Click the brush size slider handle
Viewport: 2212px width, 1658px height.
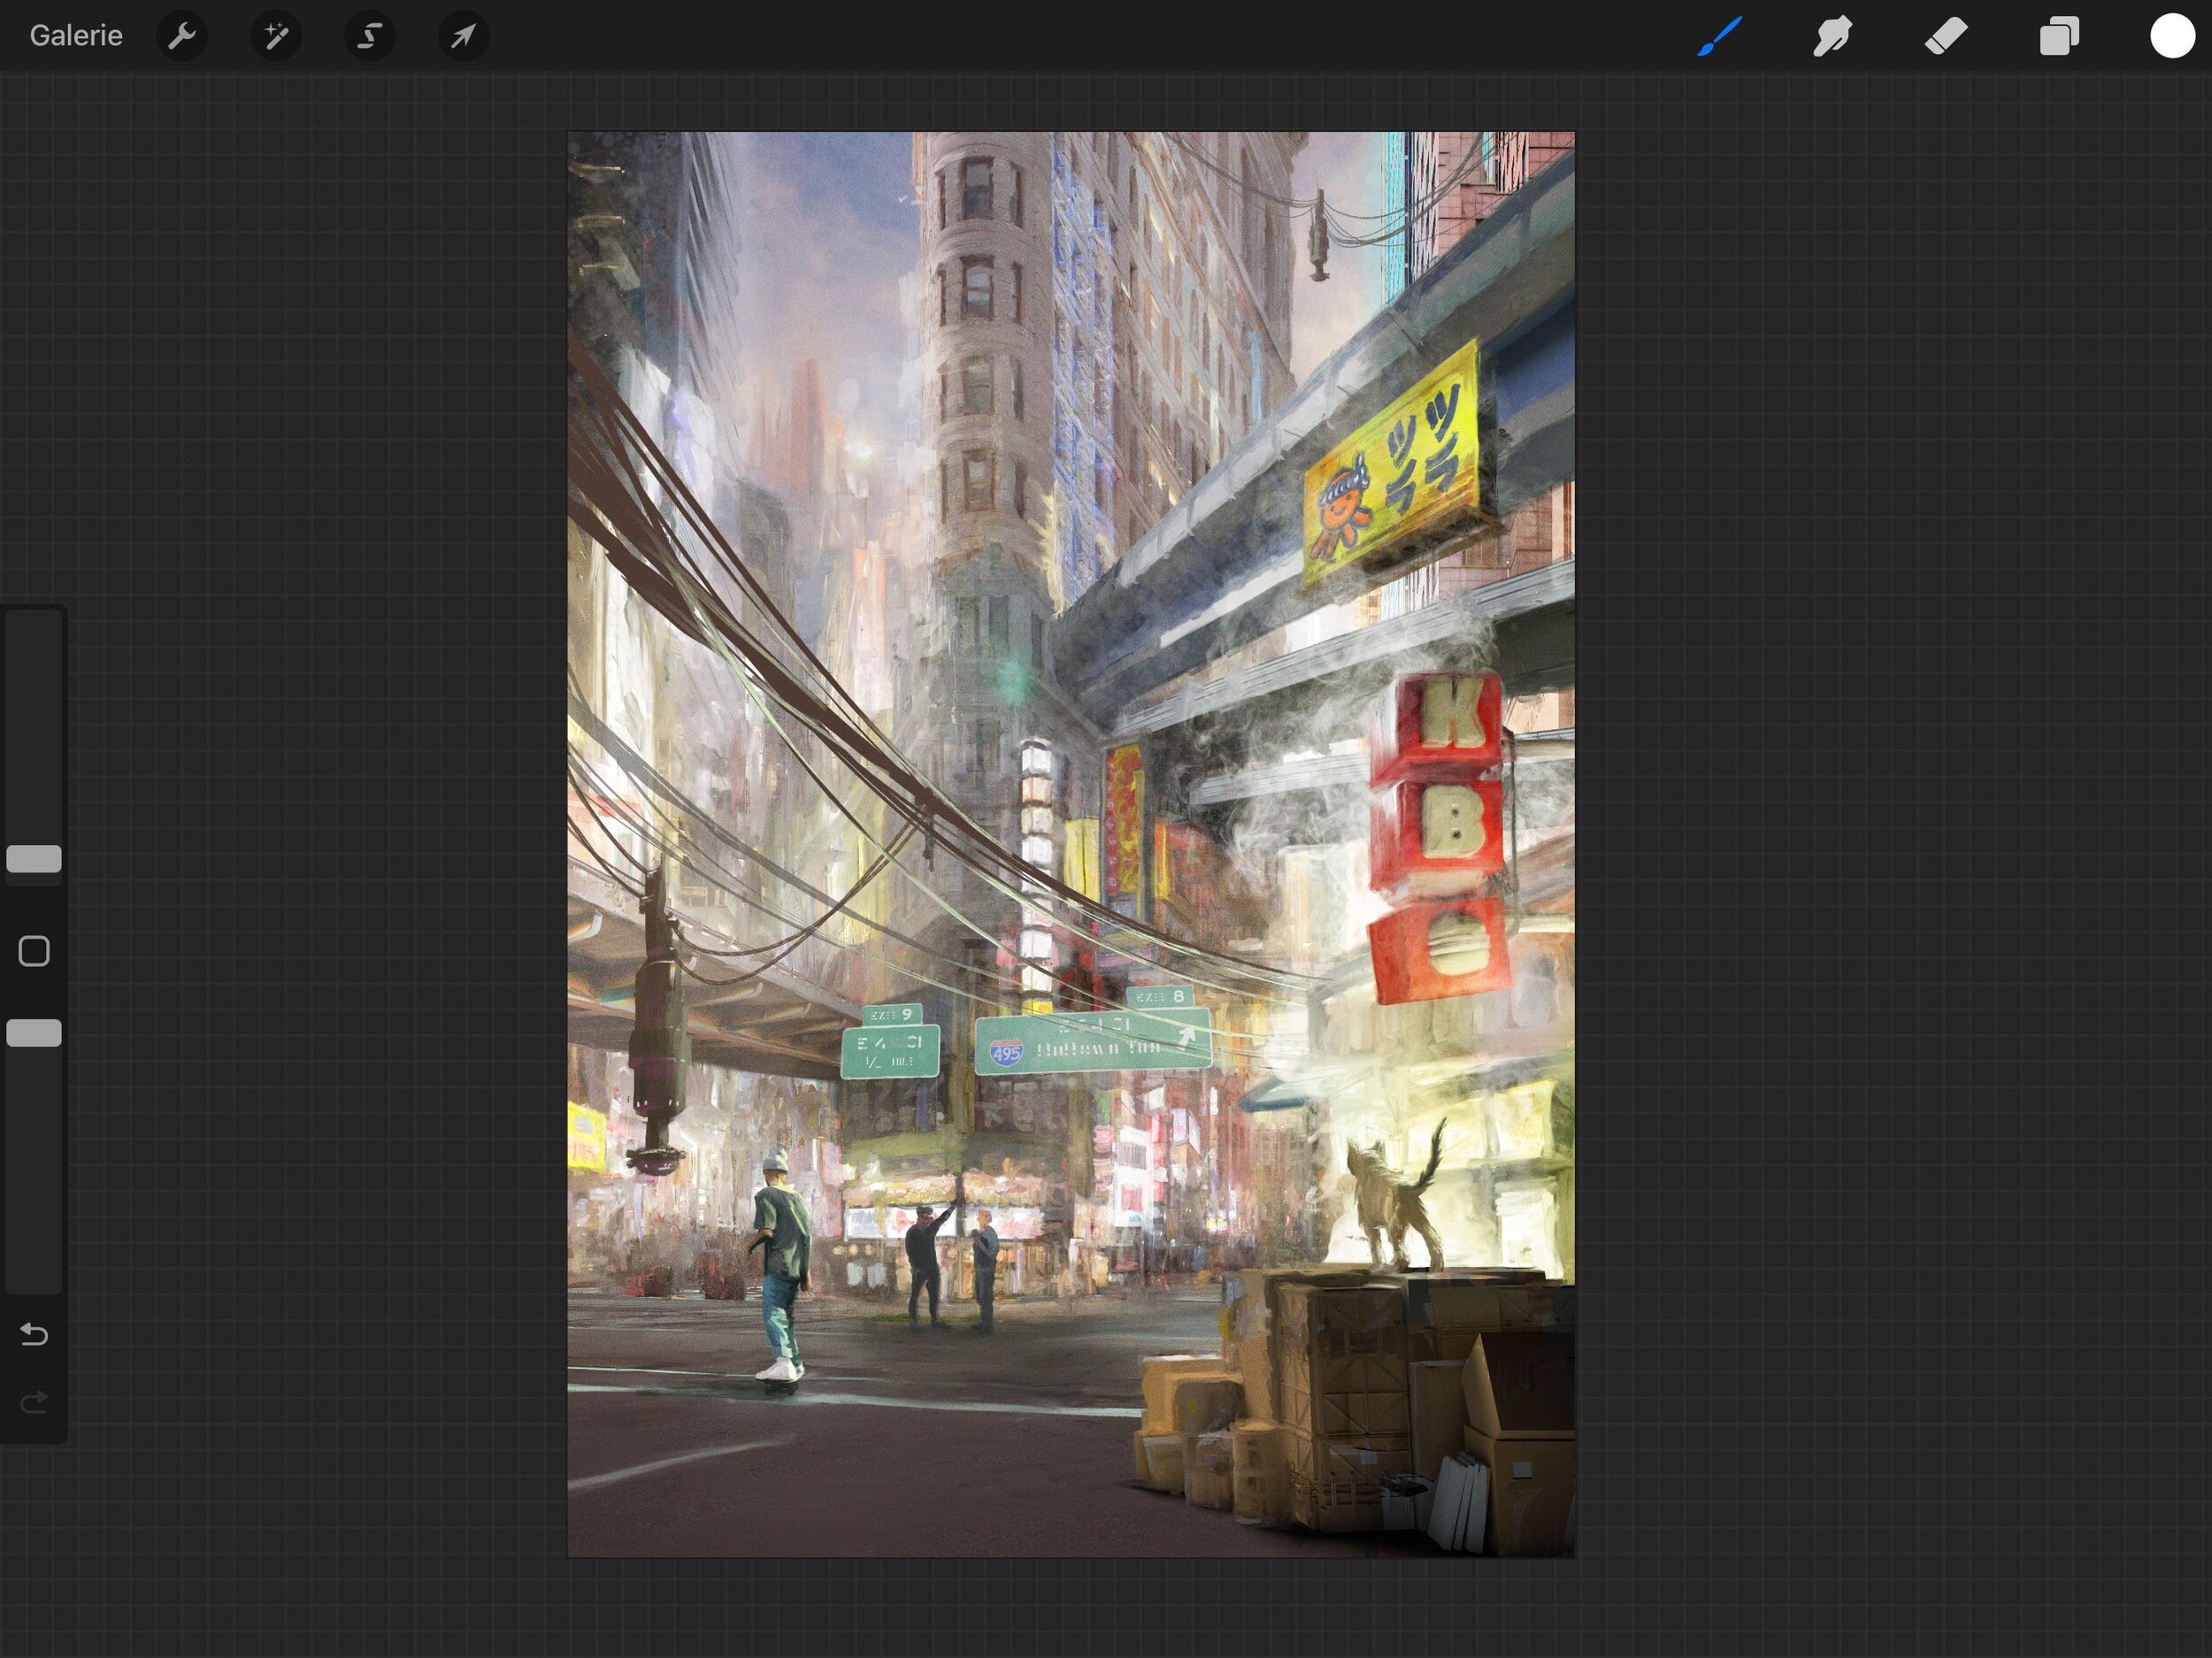(x=34, y=859)
